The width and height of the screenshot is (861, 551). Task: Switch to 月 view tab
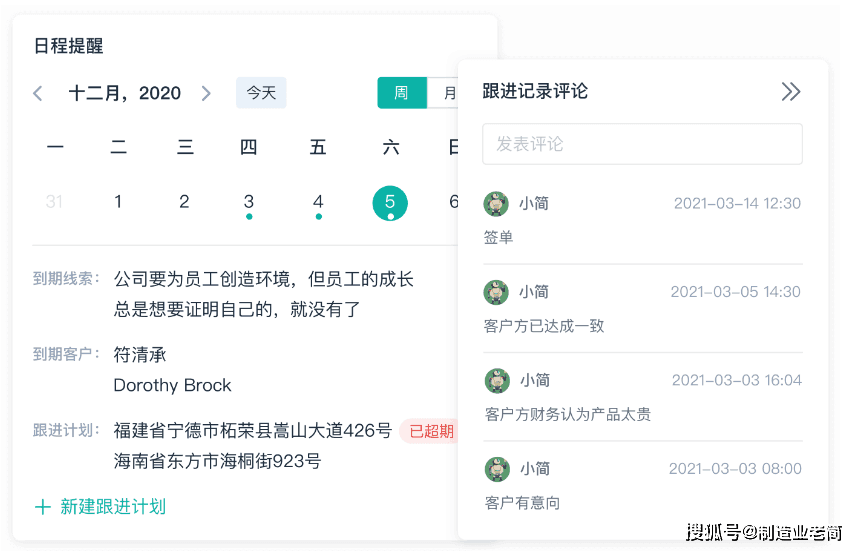tap(444, 92)
